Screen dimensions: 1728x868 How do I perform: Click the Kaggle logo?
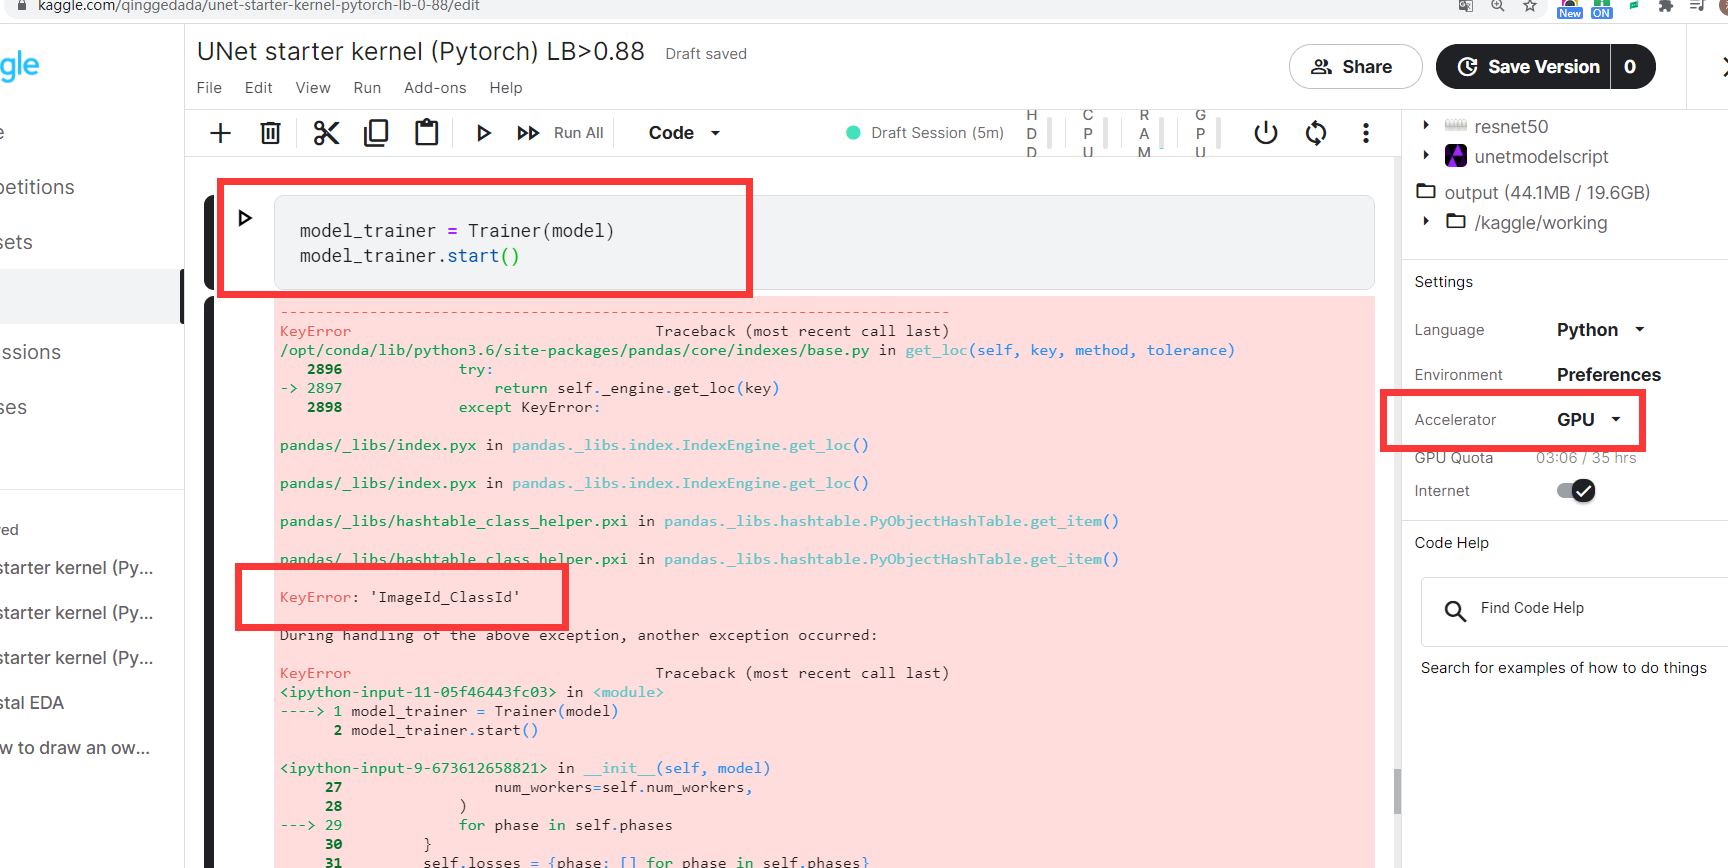[x=19, y=66]
